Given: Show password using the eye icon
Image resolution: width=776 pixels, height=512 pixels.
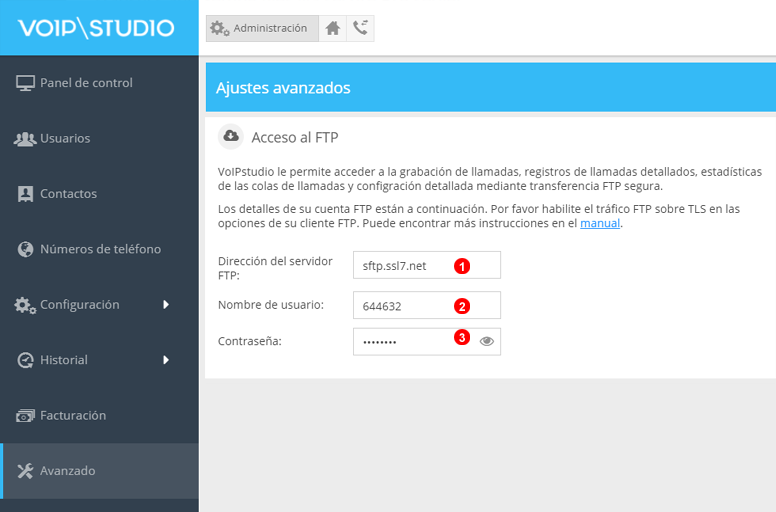Looking at the screenshot, I should 487,341.
